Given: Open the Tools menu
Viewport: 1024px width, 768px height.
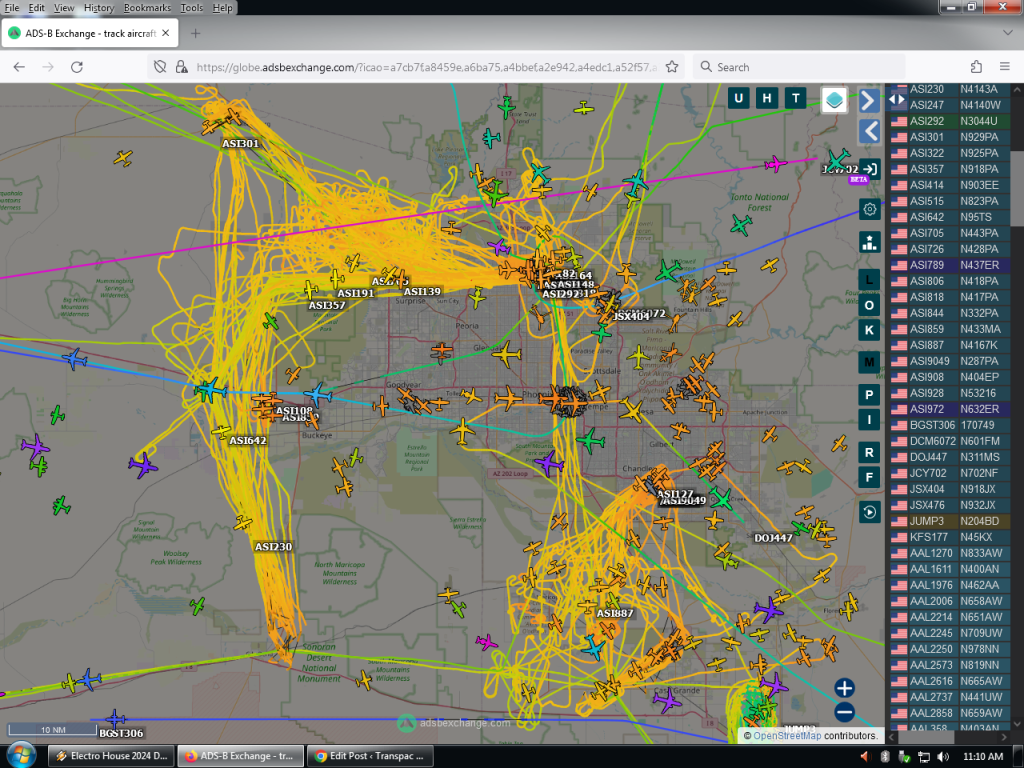Looking at the screenshot, I should point(191,8).
